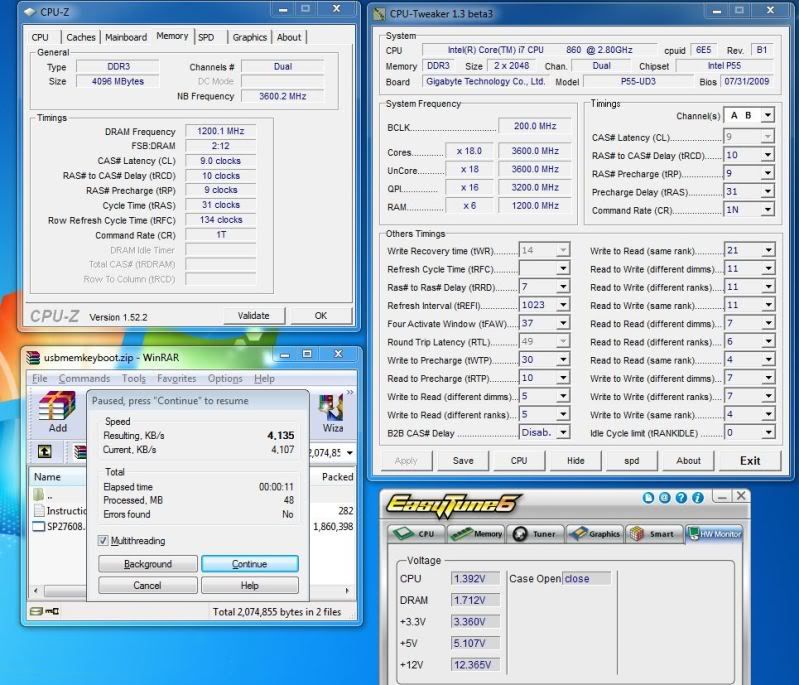Image resolution: width=799 pixels, height=685 pixels.
Task: Open the EasyTune6 Tuner tab
Action: click(x=536, y=534)
